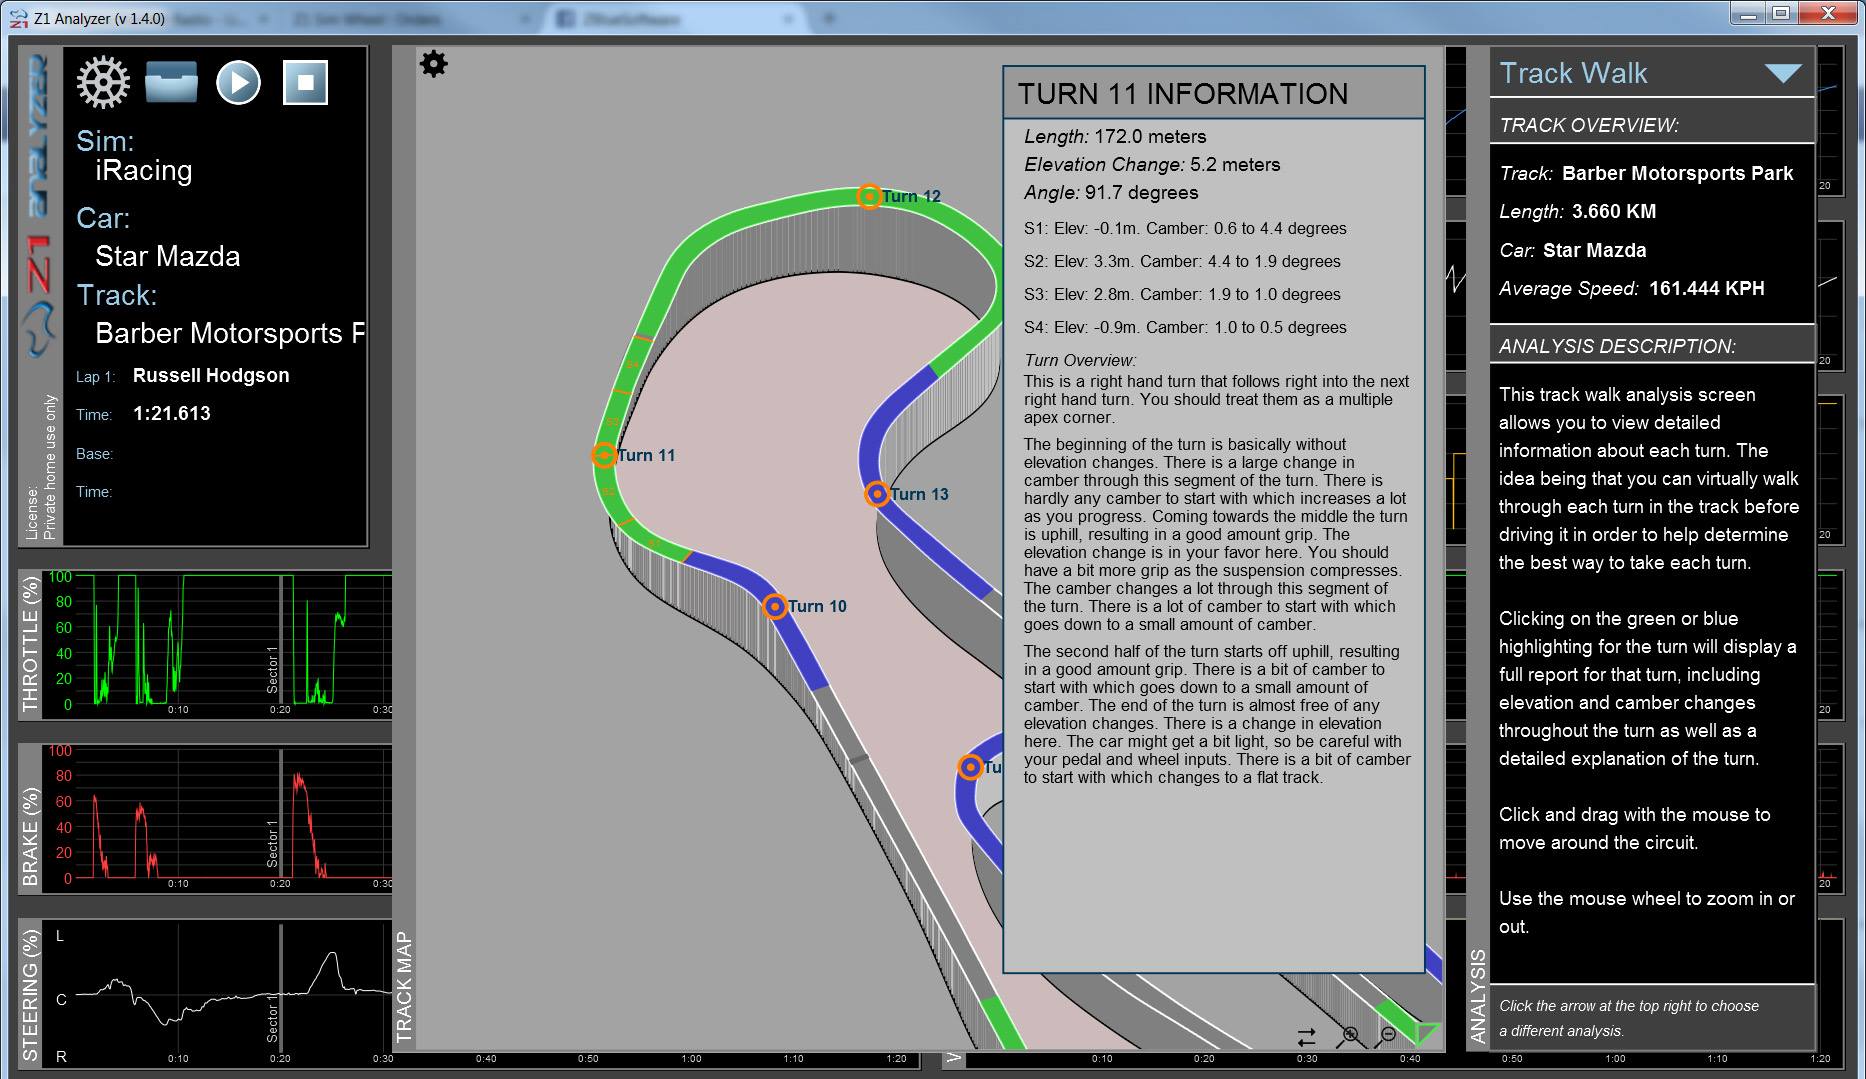Click the TRACK MAP panel label

pos(404,988)
